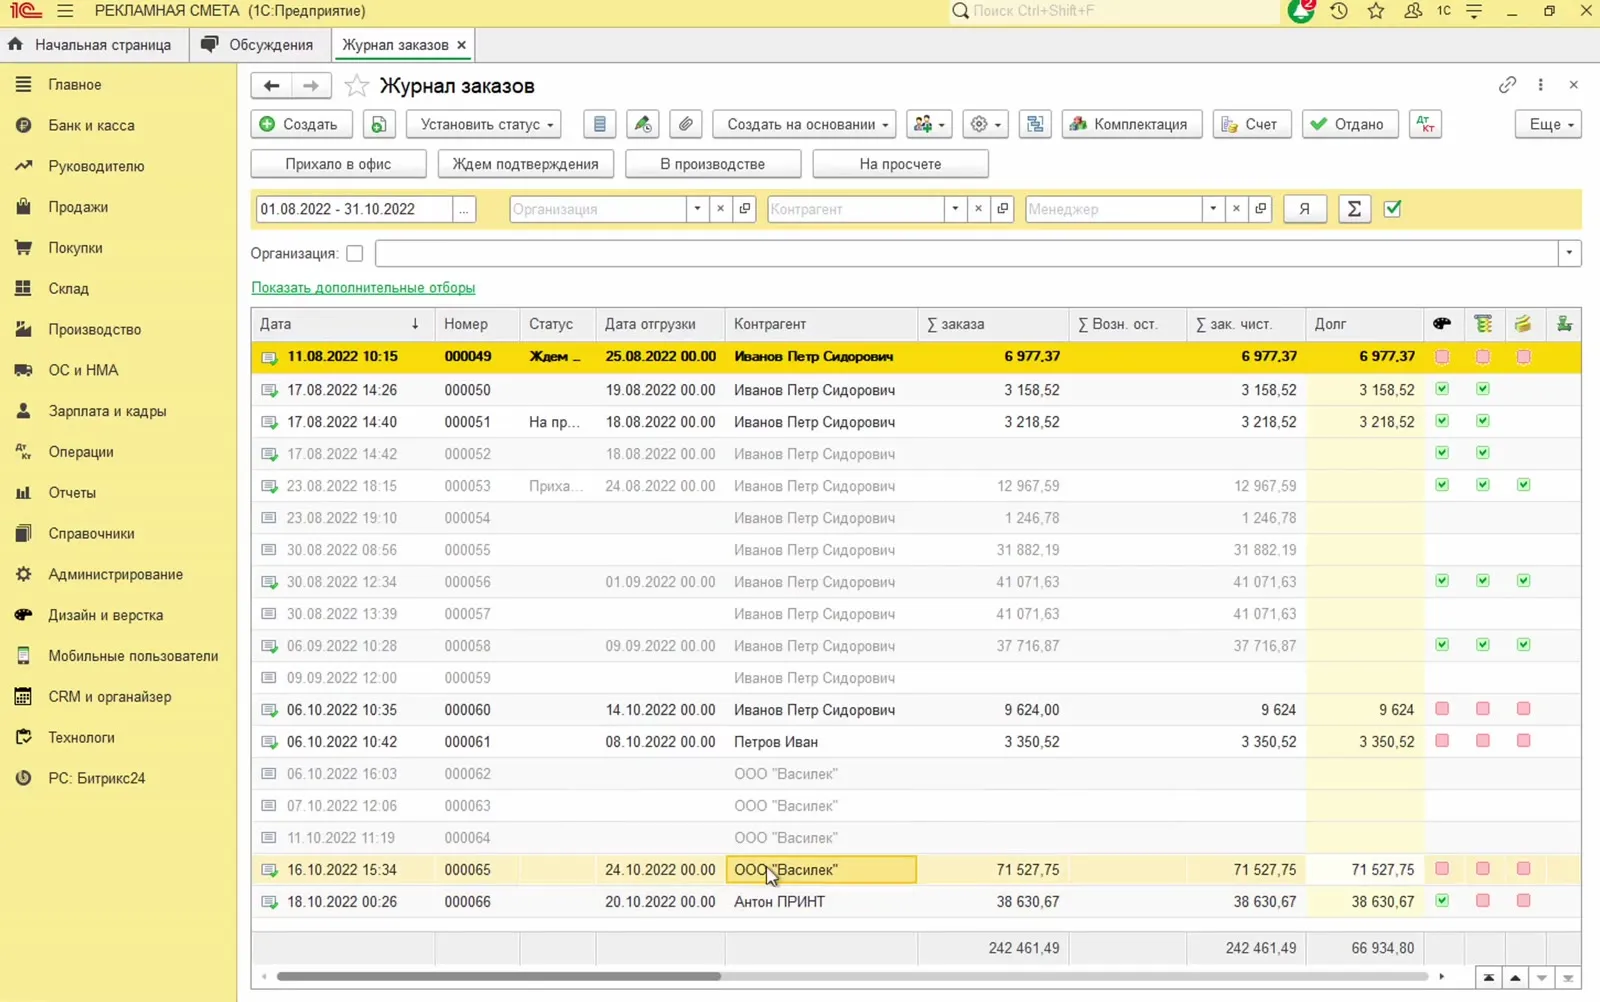Open the three-dot vertical menu
The height and width of the screenshot is (1002, 1600).
point(1540,85)
